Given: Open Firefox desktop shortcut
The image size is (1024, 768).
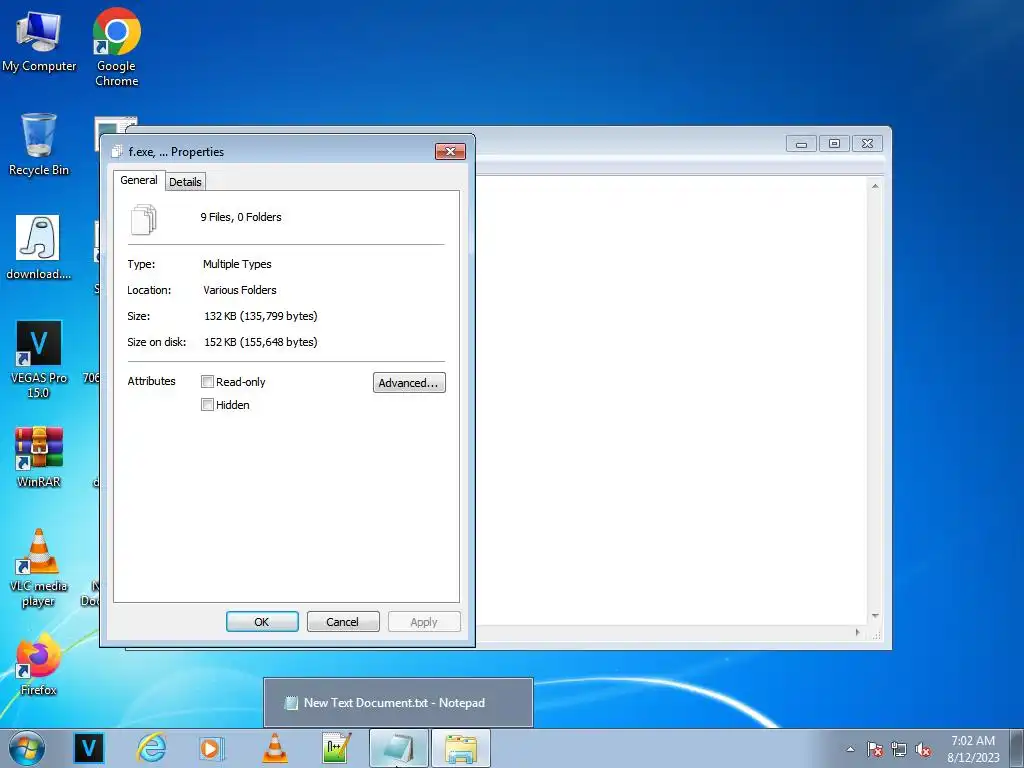Looking at the screenshot, I should pyautogui.click(x=39, y=665).
